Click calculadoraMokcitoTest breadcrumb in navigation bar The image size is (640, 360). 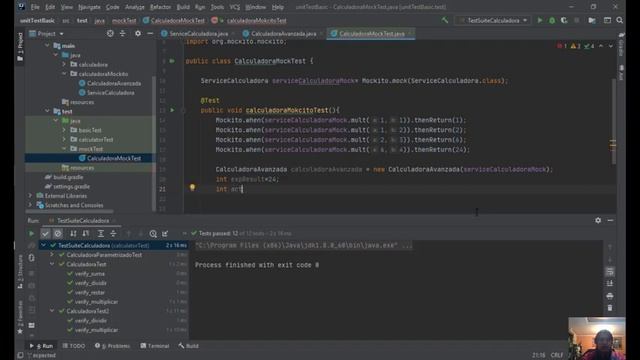point(256,20)
